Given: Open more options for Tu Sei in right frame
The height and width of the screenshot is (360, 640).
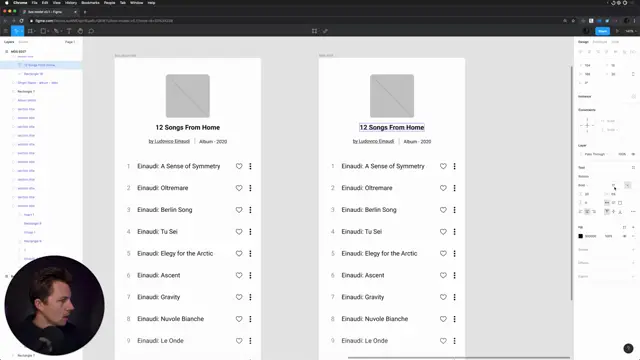Looking at the screenshot, I should [454, 232].
